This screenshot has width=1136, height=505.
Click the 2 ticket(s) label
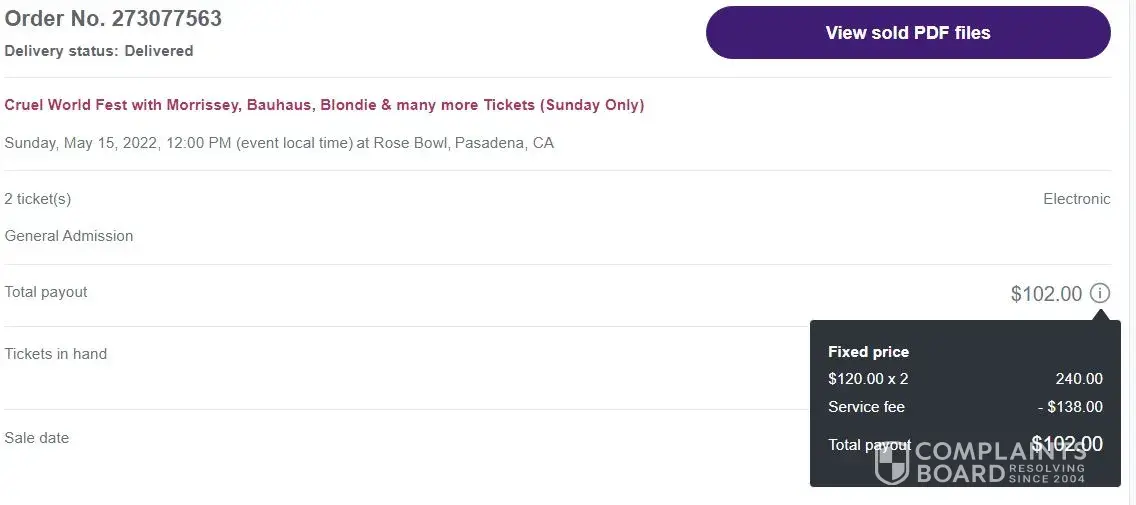(x=38, y=199)
